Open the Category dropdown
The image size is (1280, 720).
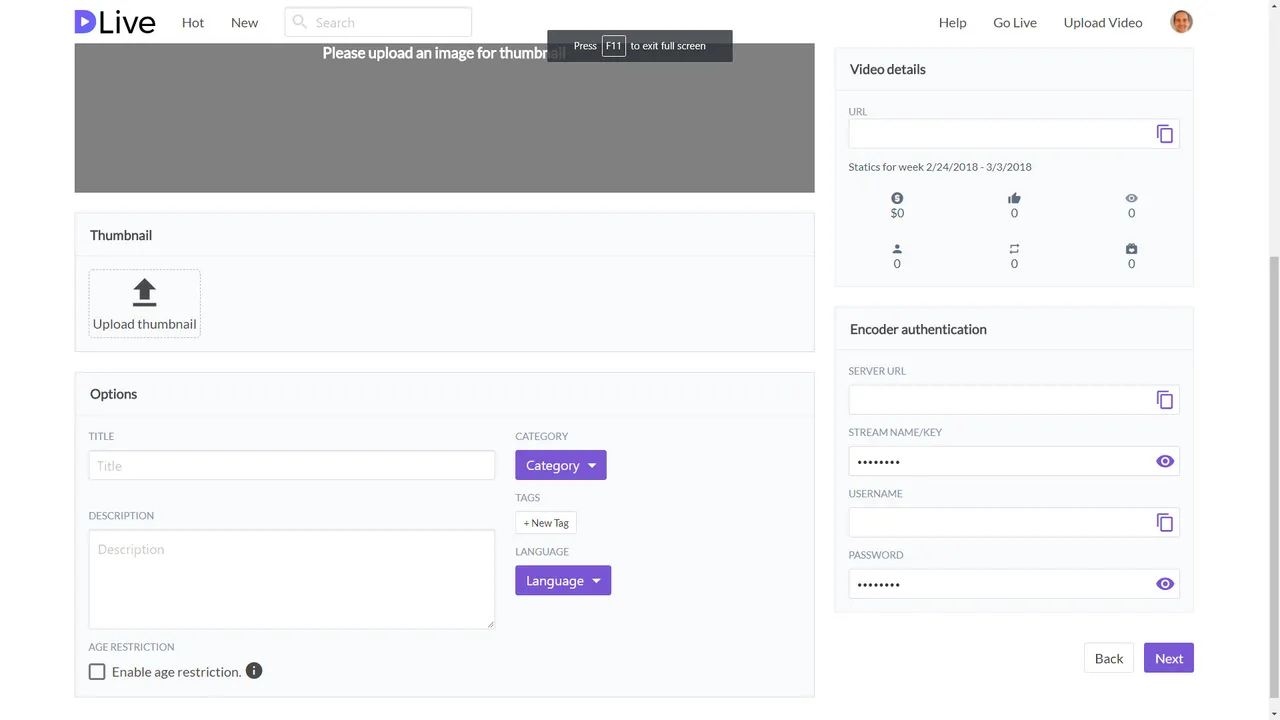click(x=561, y=465)
